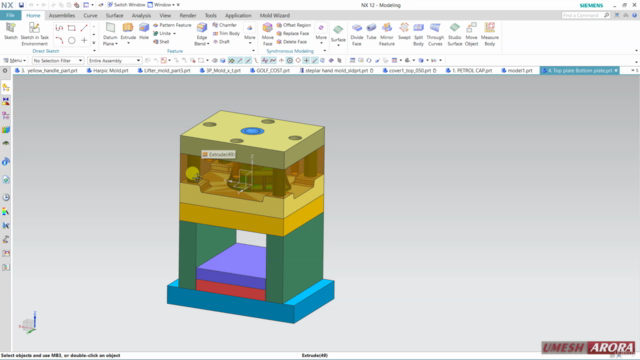Open the File menu

(10, 15)
